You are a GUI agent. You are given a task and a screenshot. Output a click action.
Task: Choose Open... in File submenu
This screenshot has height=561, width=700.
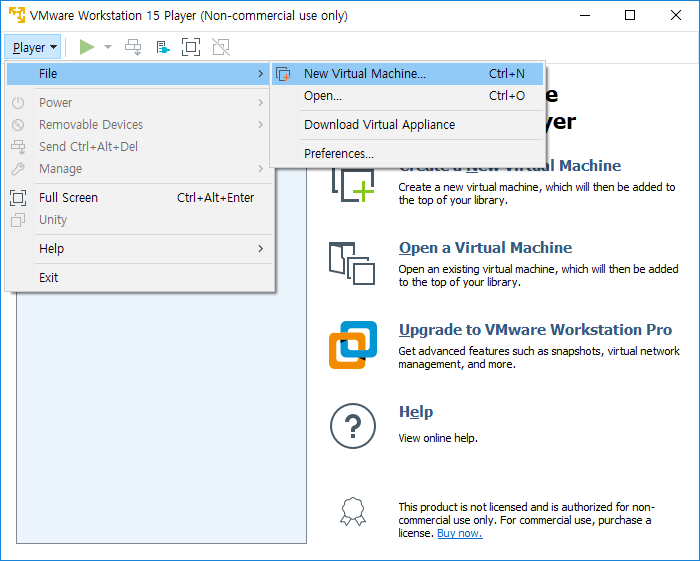[407, 96]
